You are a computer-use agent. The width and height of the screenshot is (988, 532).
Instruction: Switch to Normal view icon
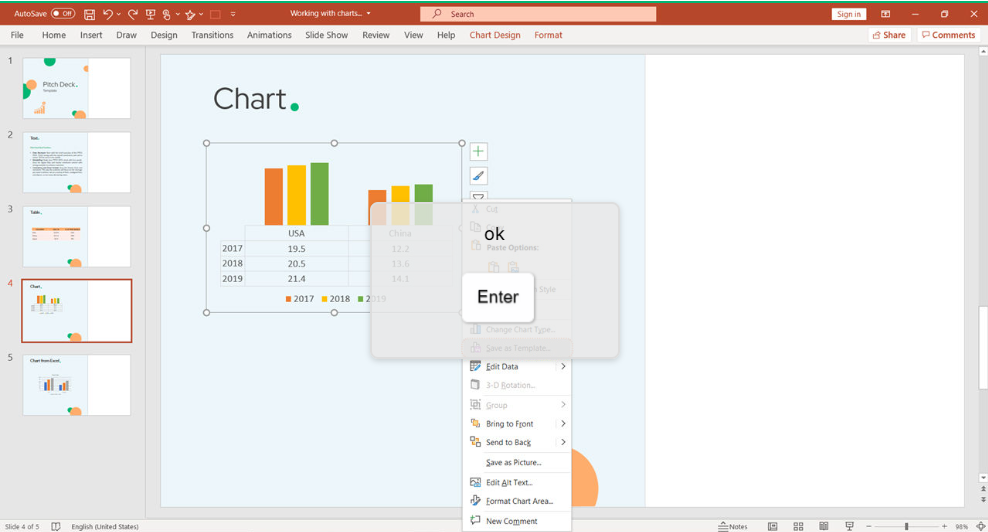click(773, 526)
